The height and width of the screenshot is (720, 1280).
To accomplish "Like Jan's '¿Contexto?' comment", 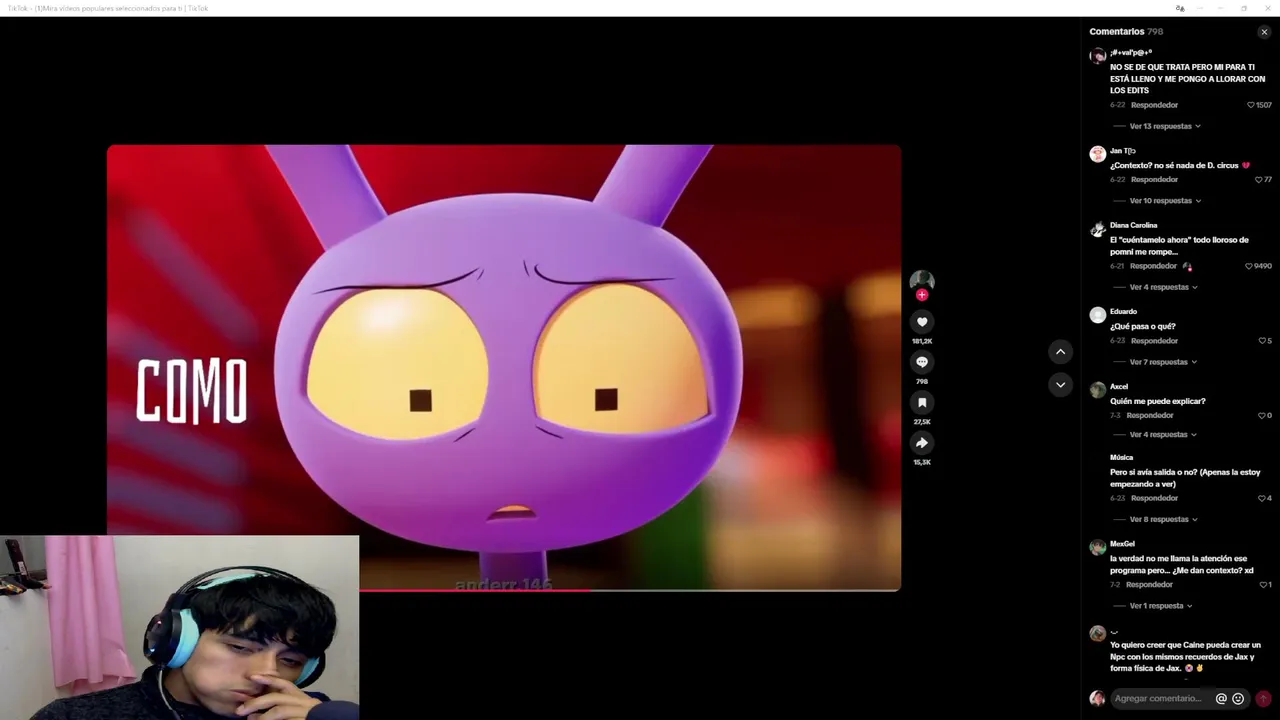I will coord(1258,180).
